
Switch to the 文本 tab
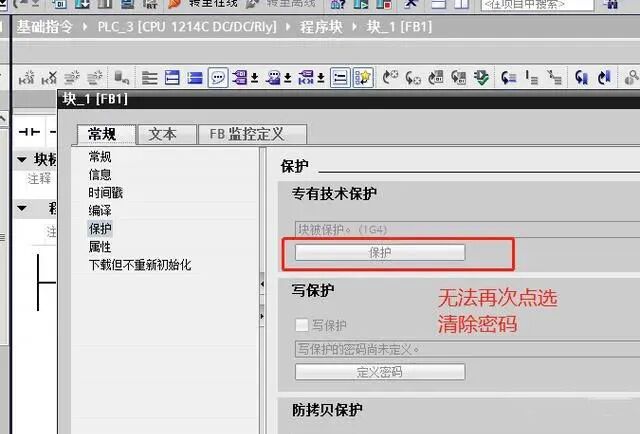click(x=167, y=134)
